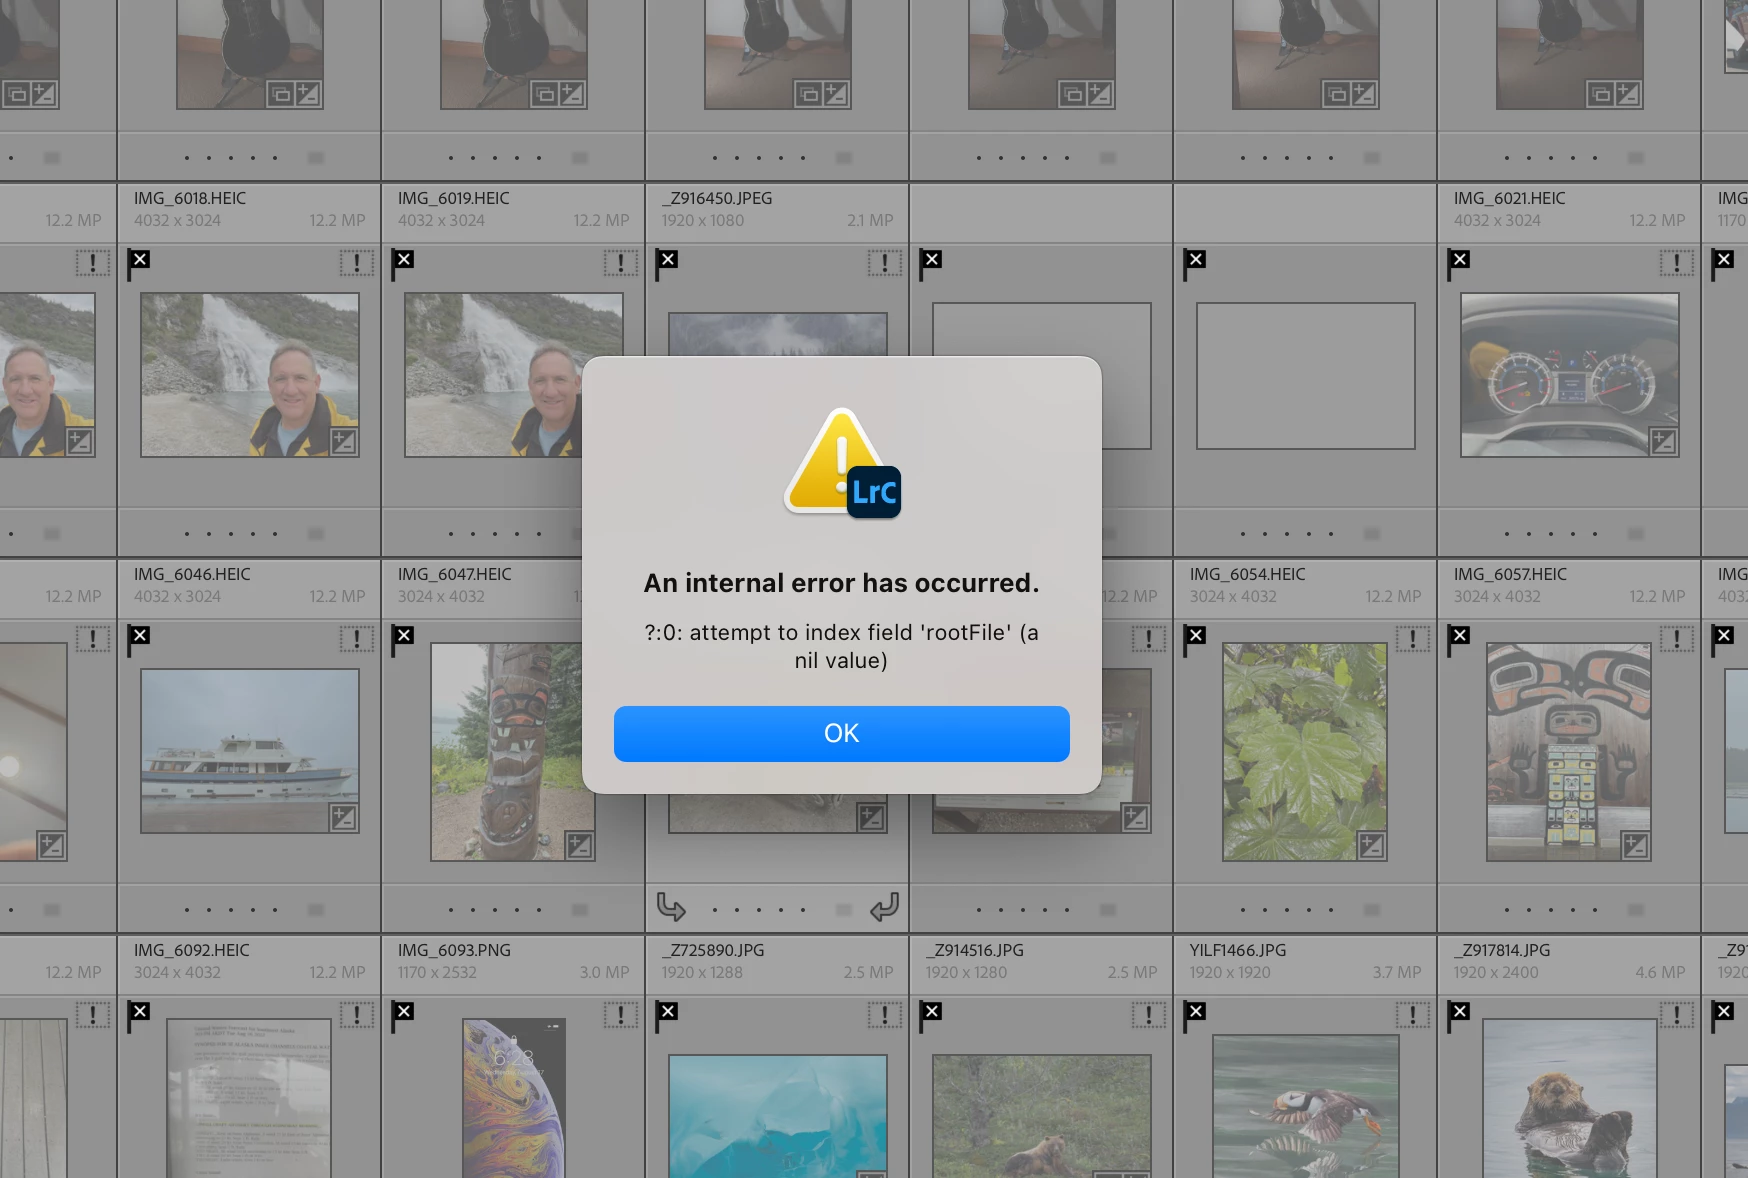Set color label swatch for IMG_6018.HEIC
This screenshot has width=1748, height=1178.
click(x=316, y=534)
